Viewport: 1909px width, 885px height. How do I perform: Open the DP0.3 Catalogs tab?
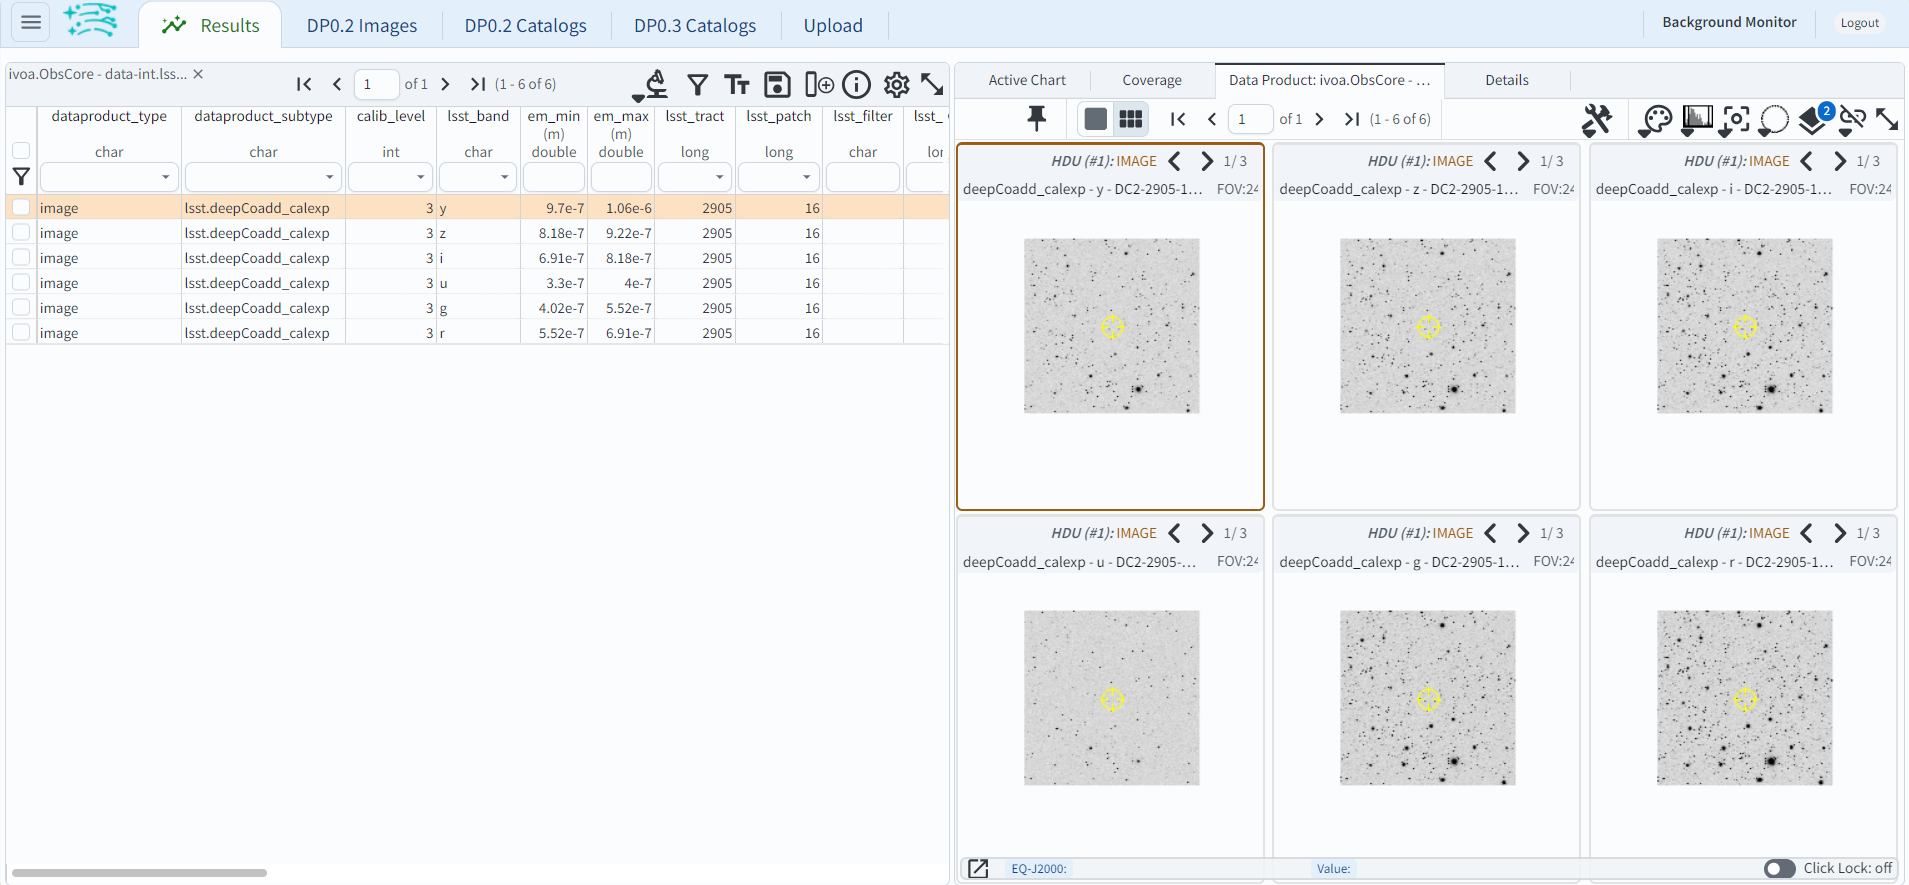pyautogui.click(x=695, y=25)
